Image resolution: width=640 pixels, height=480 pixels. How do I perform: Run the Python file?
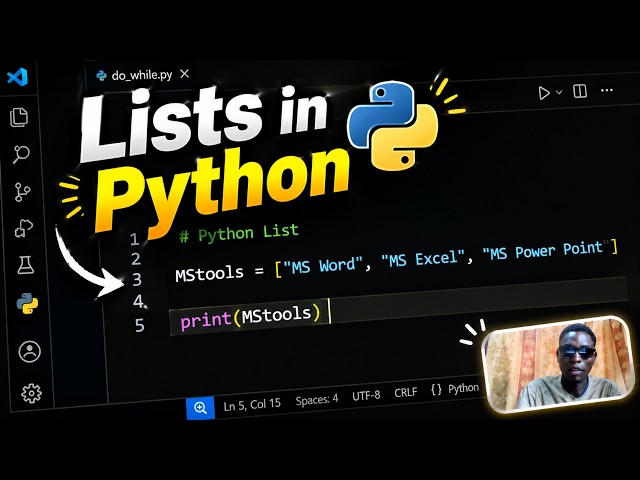click(544, 93)
